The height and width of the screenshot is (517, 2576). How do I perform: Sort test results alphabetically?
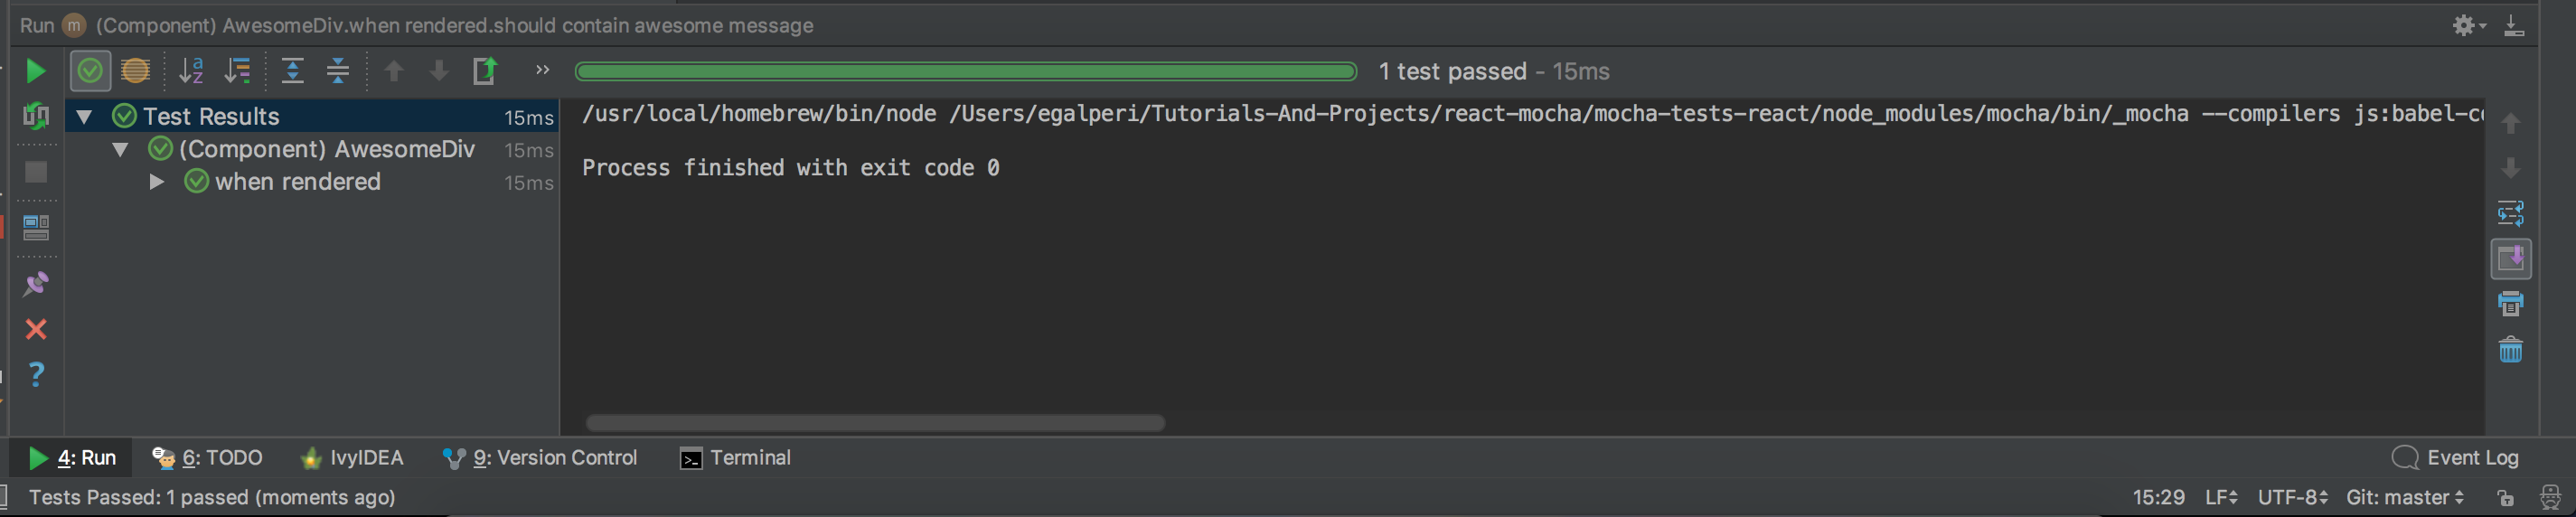pyautogui.click(x=191, y=71)
